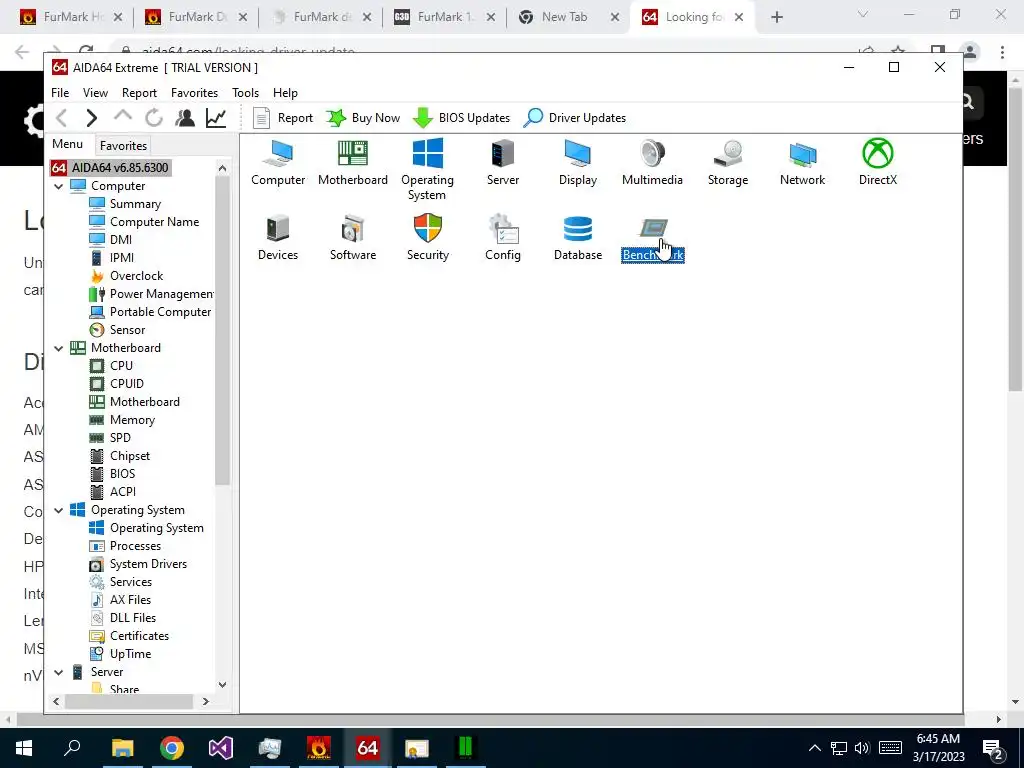1024x768 pixels.
Task: Click the user profile toolbar icon
Action: (185, 118)
